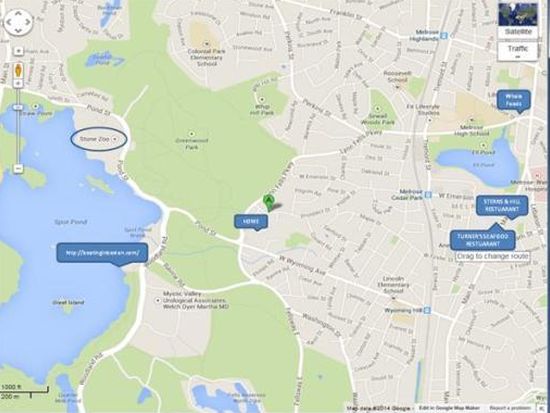Click the Melrose Cedar Park station icon

[x=428, y=194]
